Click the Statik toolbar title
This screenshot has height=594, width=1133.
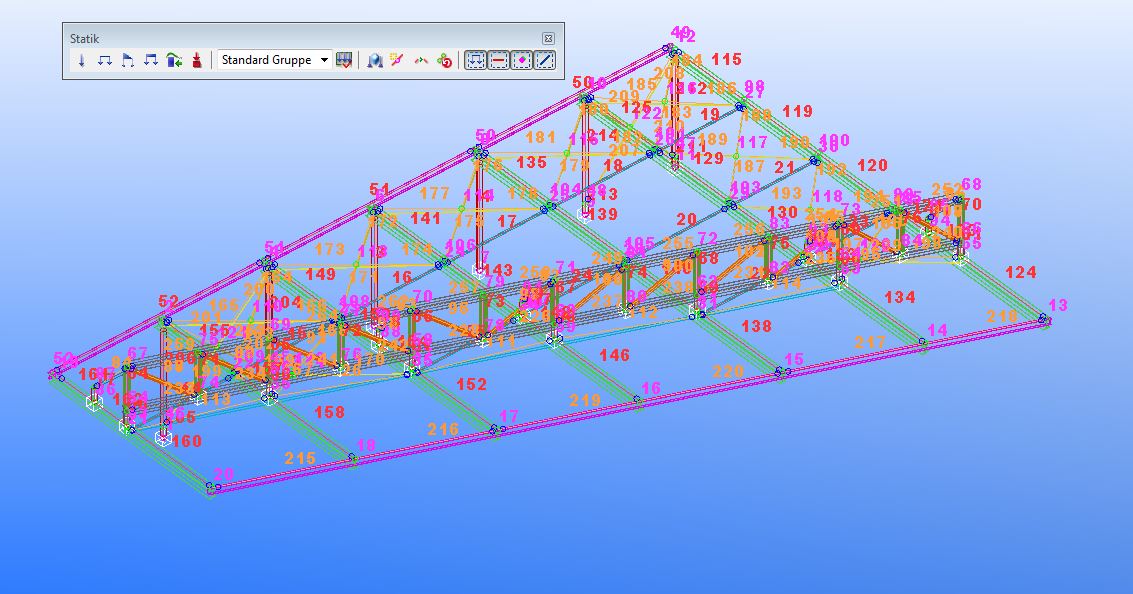[x=85, y=38]
